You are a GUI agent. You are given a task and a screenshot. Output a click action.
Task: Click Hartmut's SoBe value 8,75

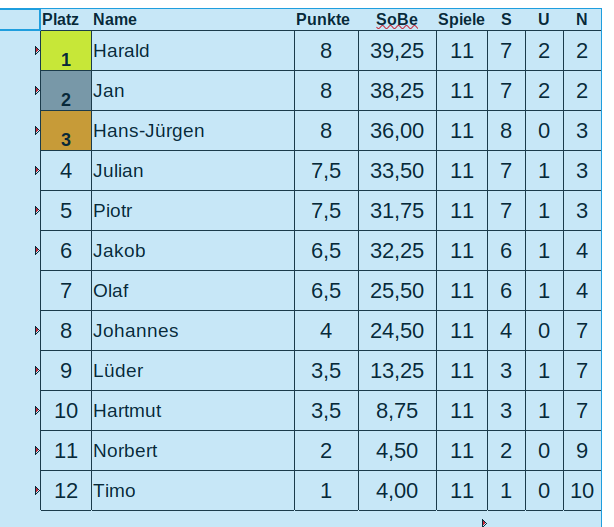[x=397, y=411]
